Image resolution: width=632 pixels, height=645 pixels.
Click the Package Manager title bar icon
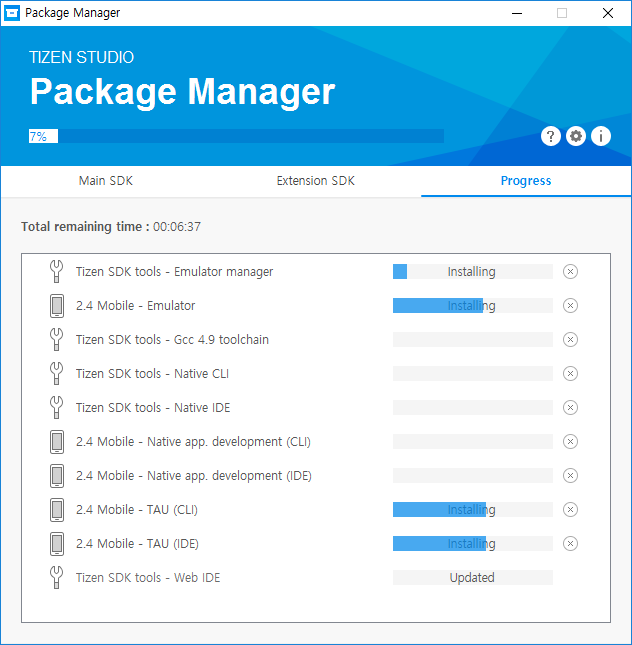pos(13,13)
